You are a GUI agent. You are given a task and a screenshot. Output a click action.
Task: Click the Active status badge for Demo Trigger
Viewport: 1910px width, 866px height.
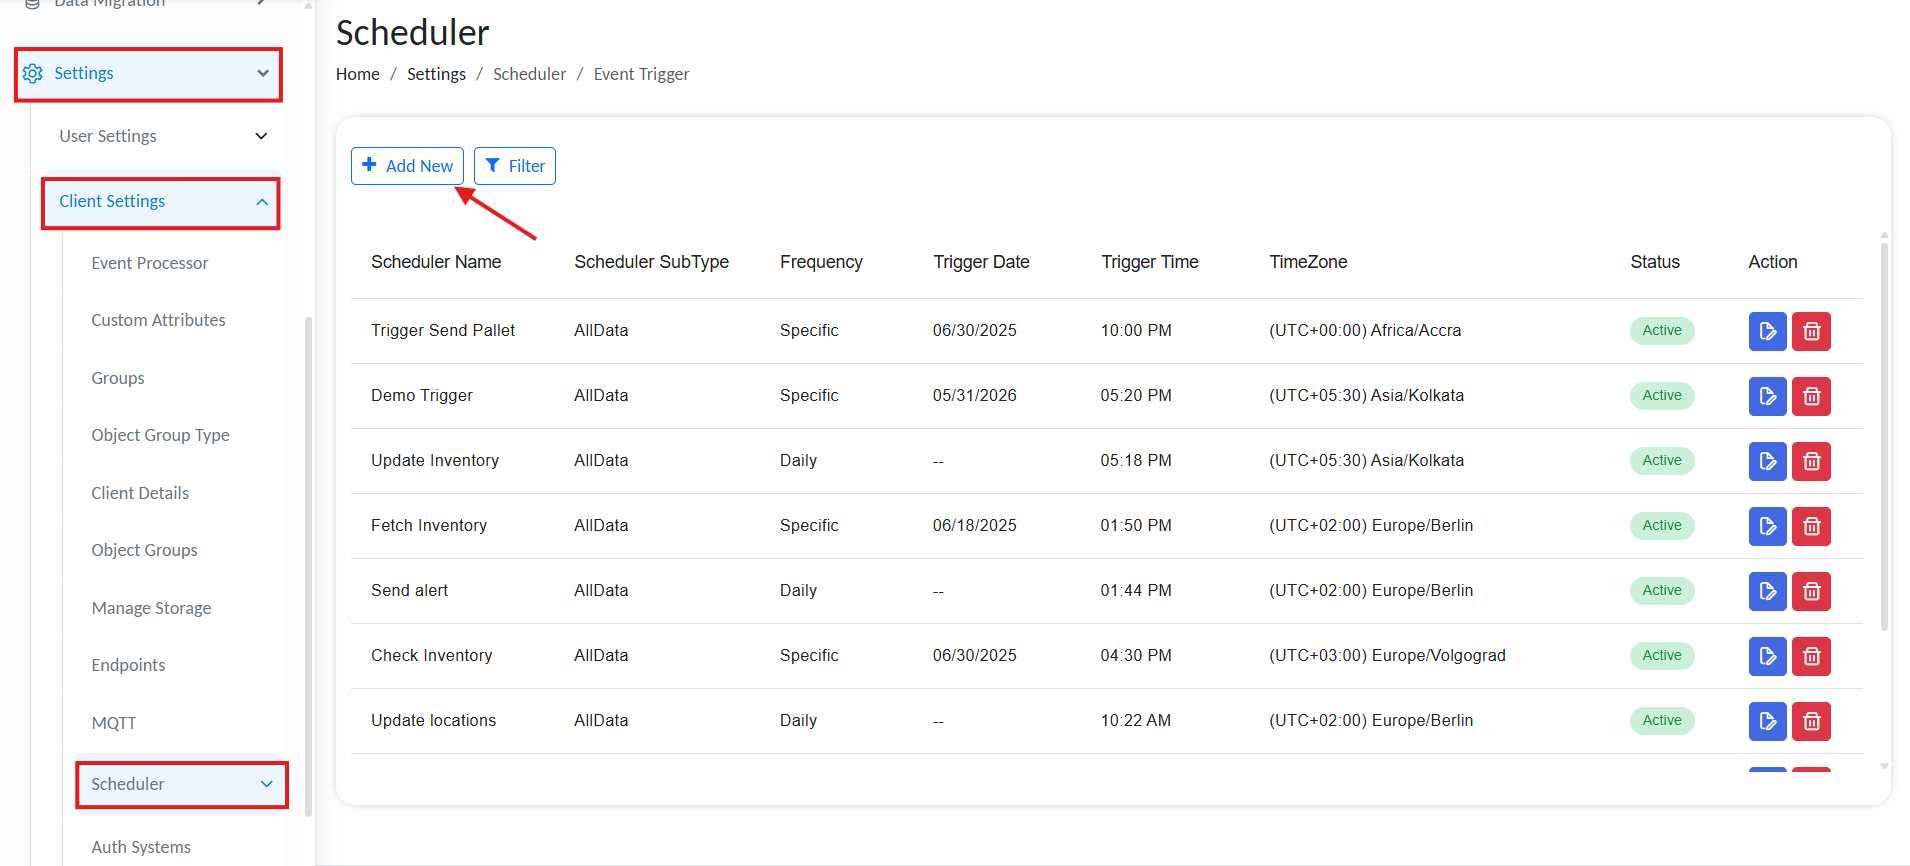(x=1661, y=396)
